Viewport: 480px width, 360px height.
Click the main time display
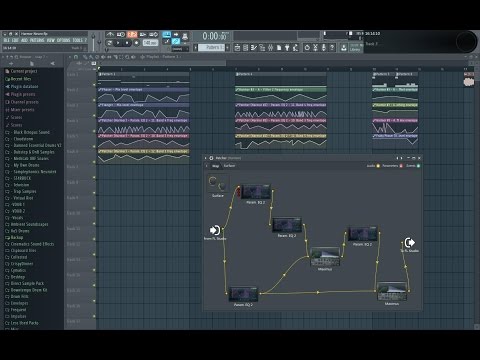pos(215,36)
